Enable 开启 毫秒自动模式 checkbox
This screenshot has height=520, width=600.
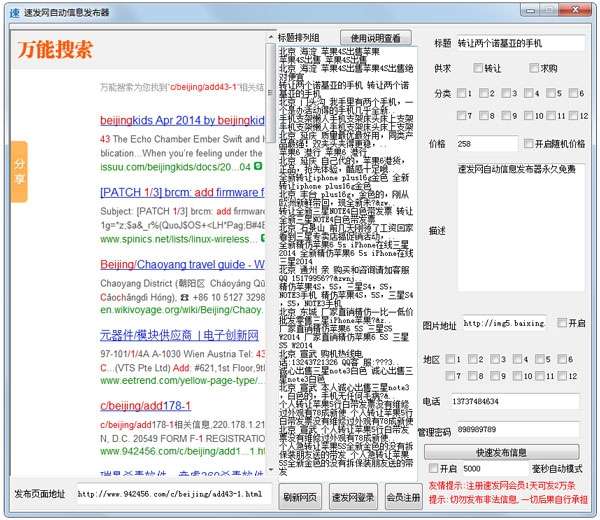[433, 468]
